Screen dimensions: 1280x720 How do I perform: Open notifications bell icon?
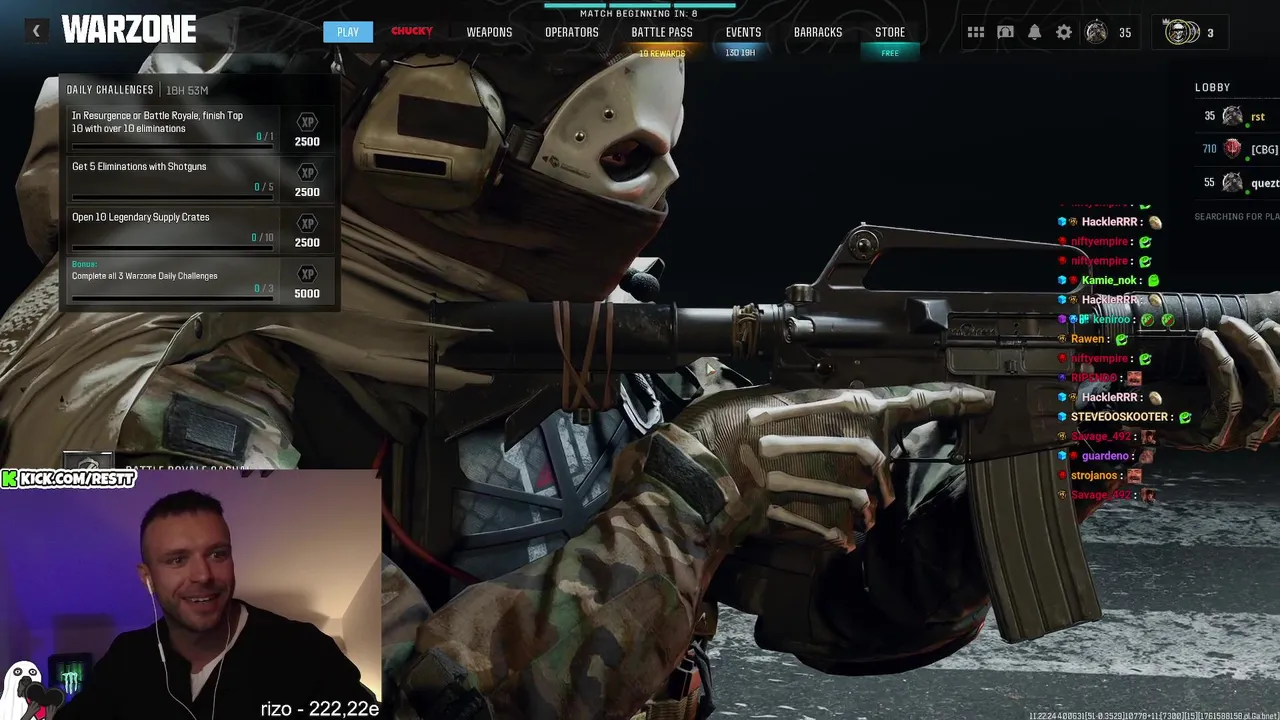click(x=1035, y=32)
